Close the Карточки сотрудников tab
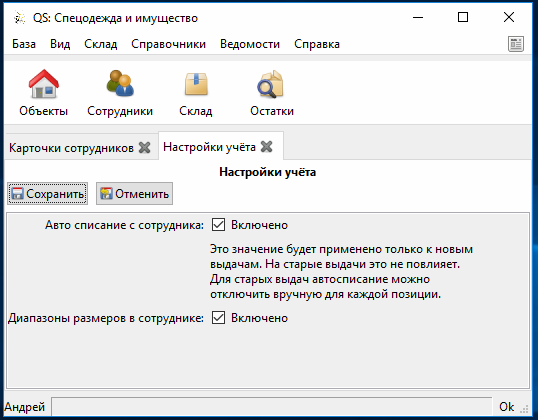538x420 pixels. pos(144,148)
